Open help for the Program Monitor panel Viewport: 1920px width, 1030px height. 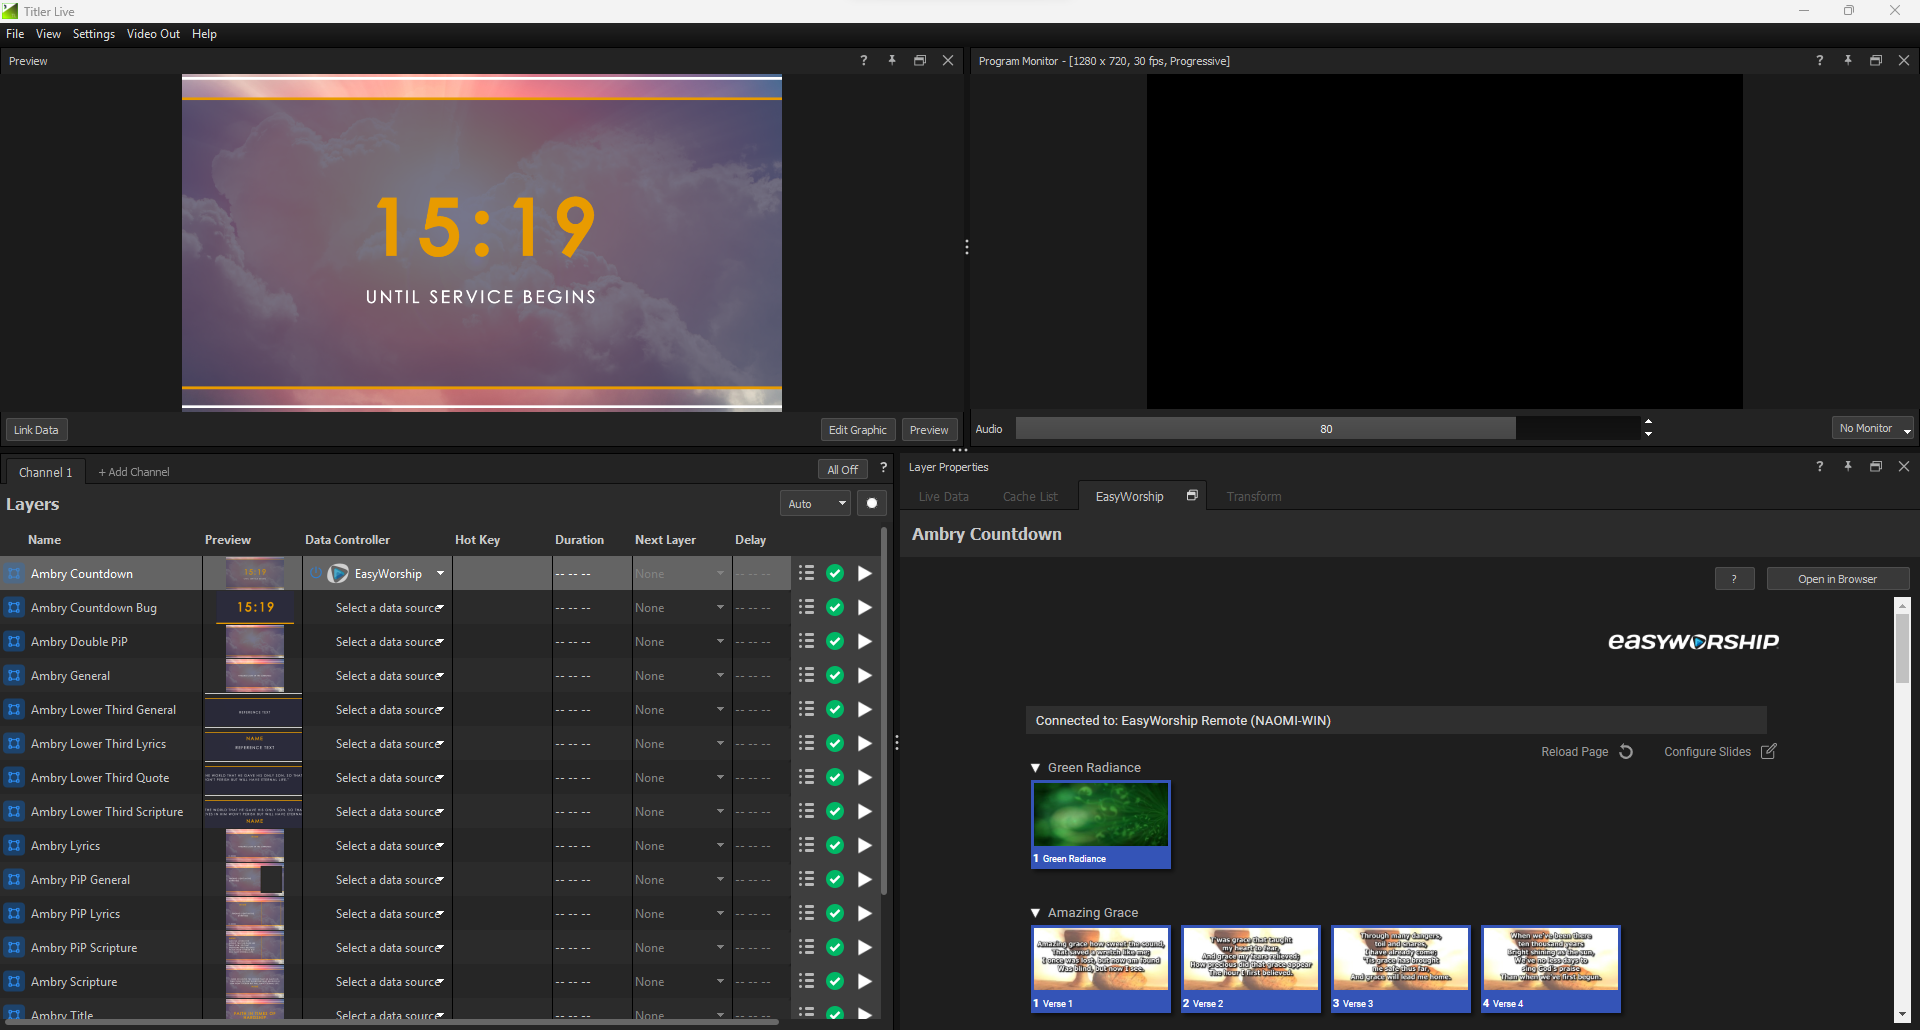click(x=1819, y=61)
